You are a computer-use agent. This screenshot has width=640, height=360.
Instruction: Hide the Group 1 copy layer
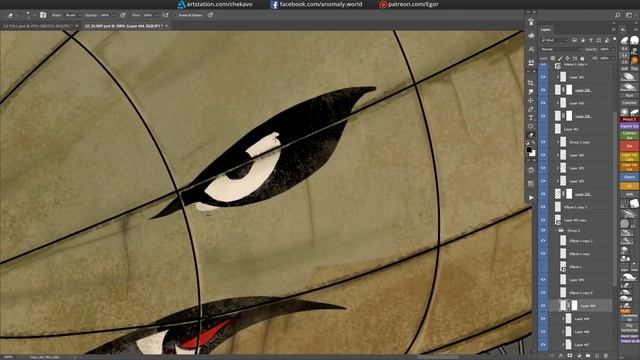543,142
